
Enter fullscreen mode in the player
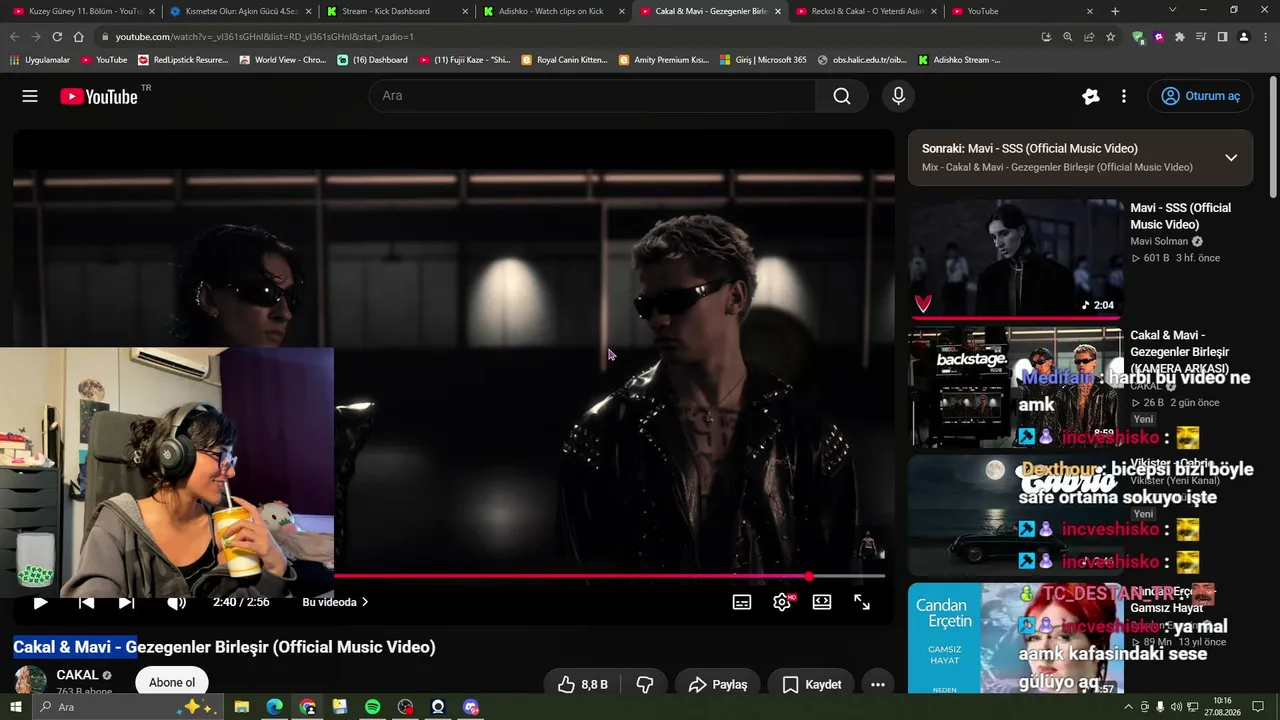(x=862, y=602)
